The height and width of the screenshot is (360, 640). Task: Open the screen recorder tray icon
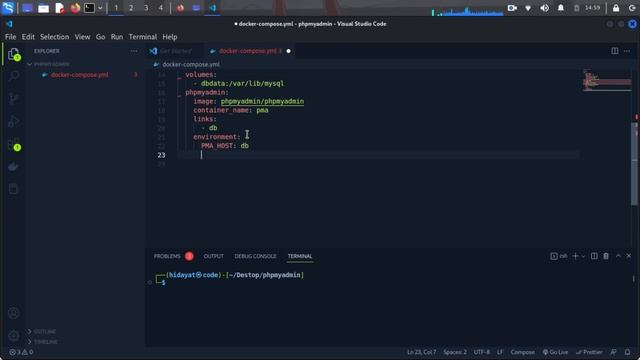tap(512, 8)
